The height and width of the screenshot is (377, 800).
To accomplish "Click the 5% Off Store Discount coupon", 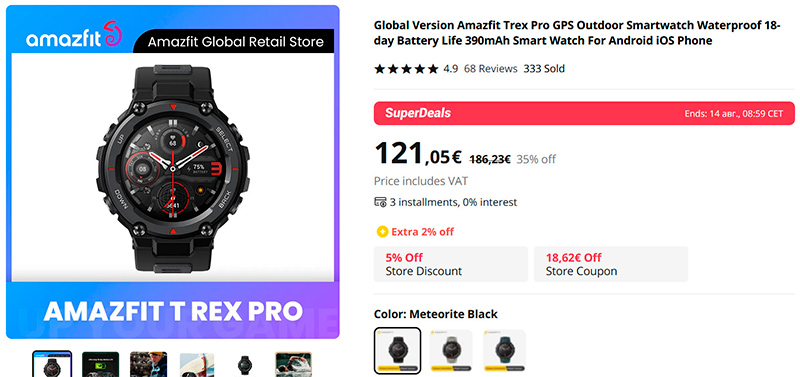I will [451, 264].
